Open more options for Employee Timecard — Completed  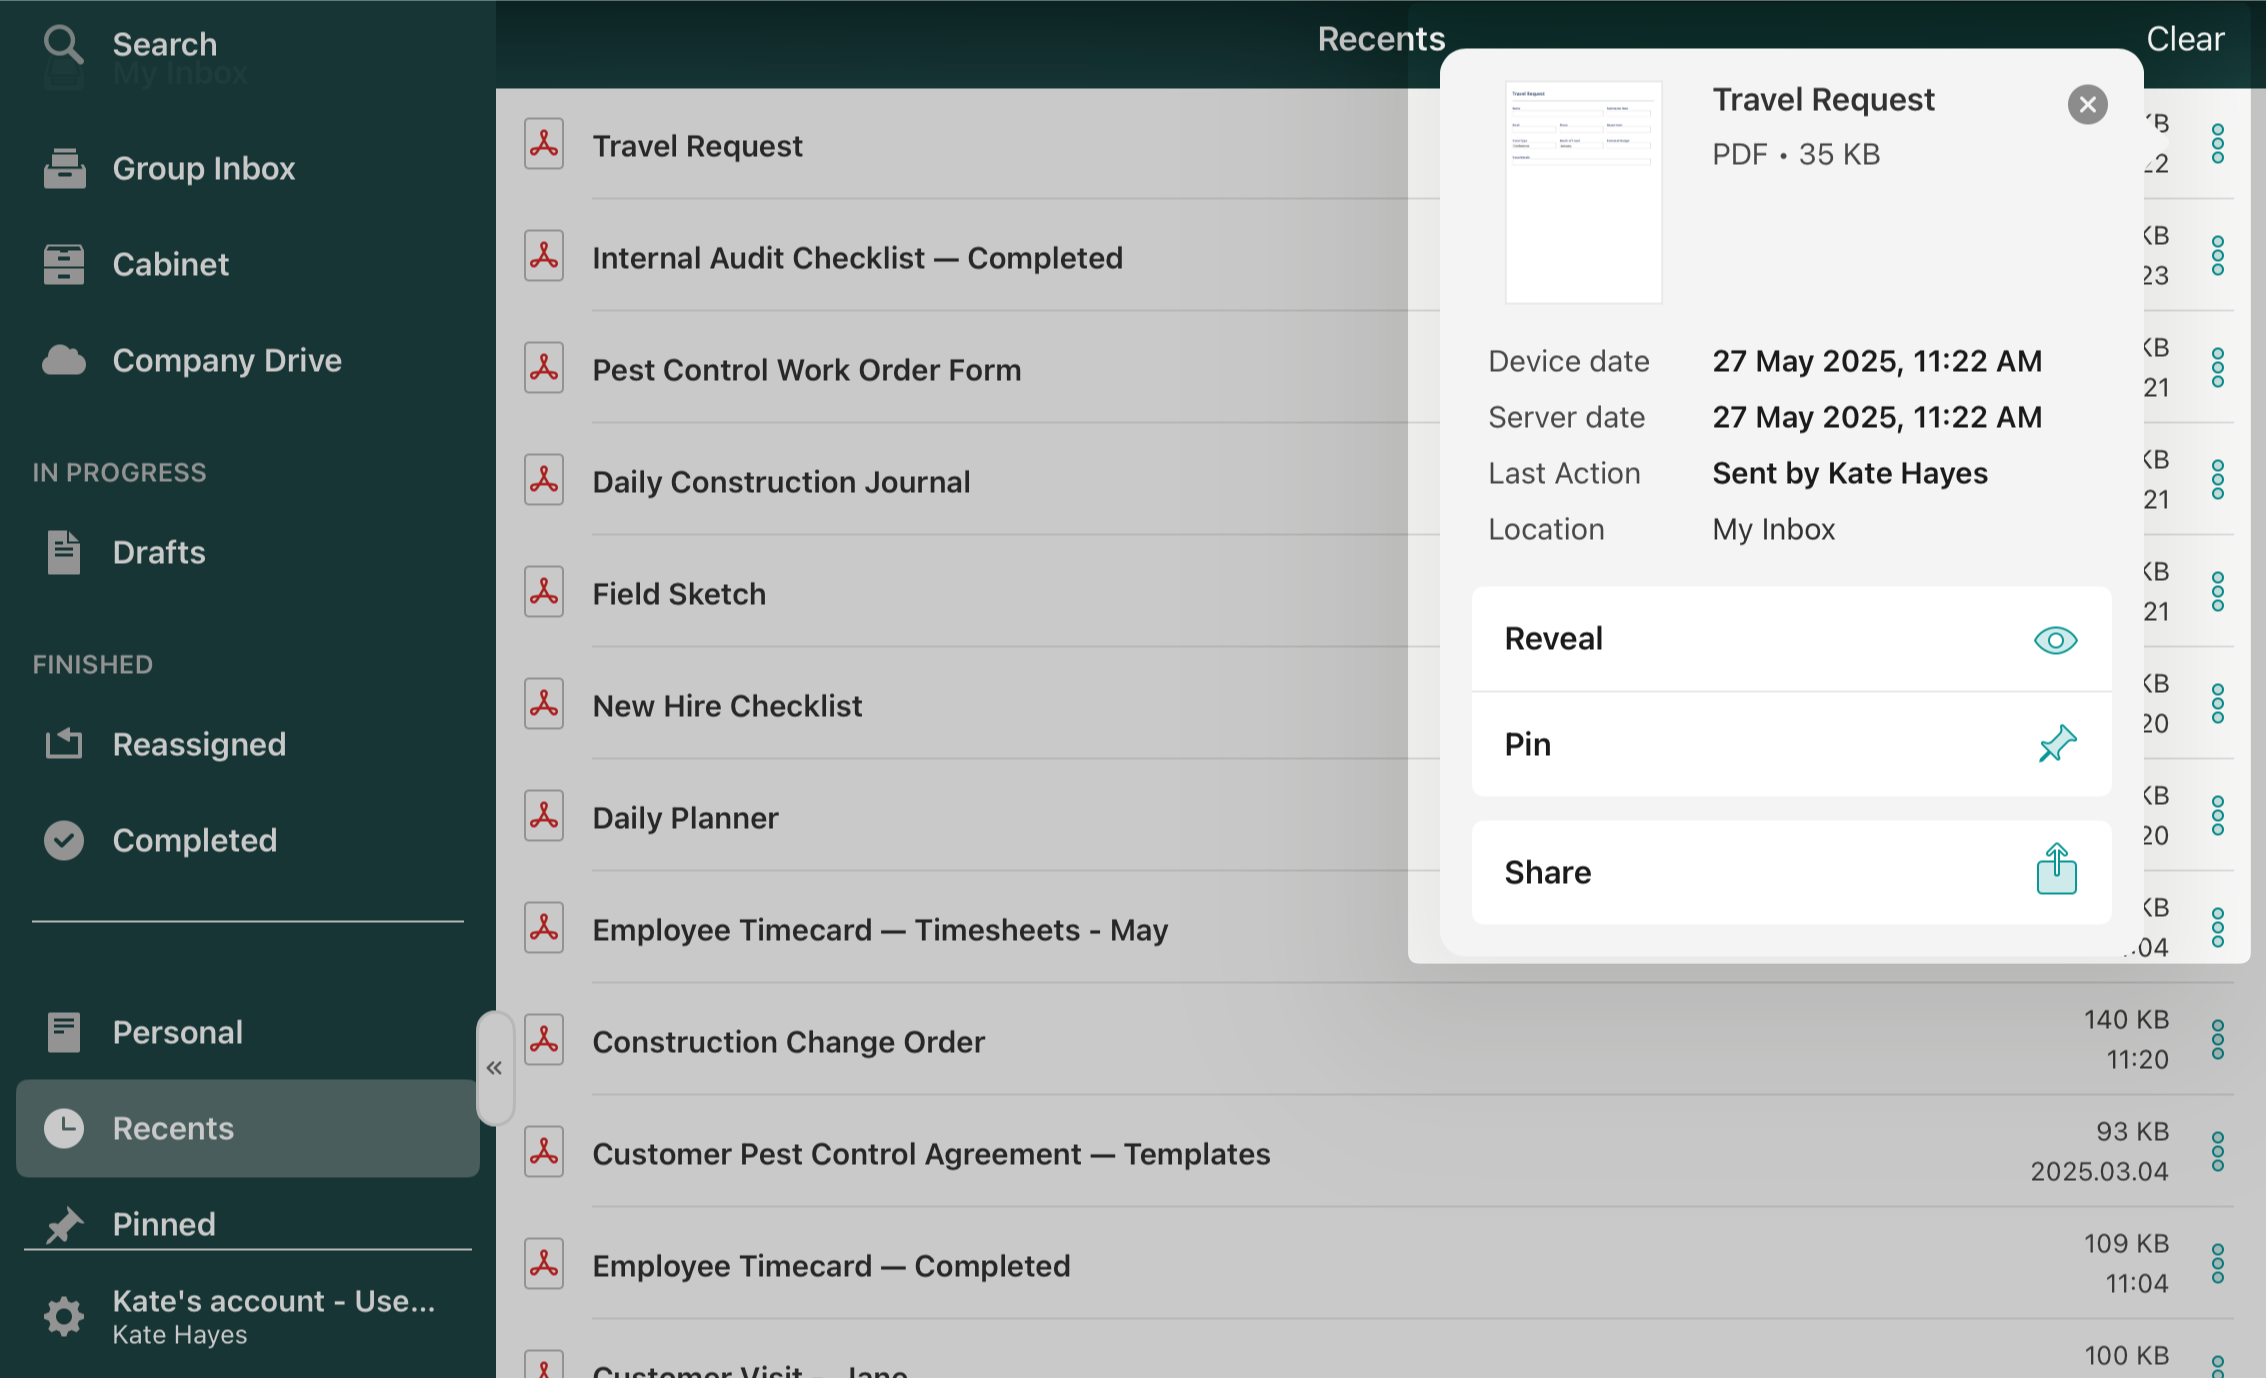[x=2217, y=1264]
